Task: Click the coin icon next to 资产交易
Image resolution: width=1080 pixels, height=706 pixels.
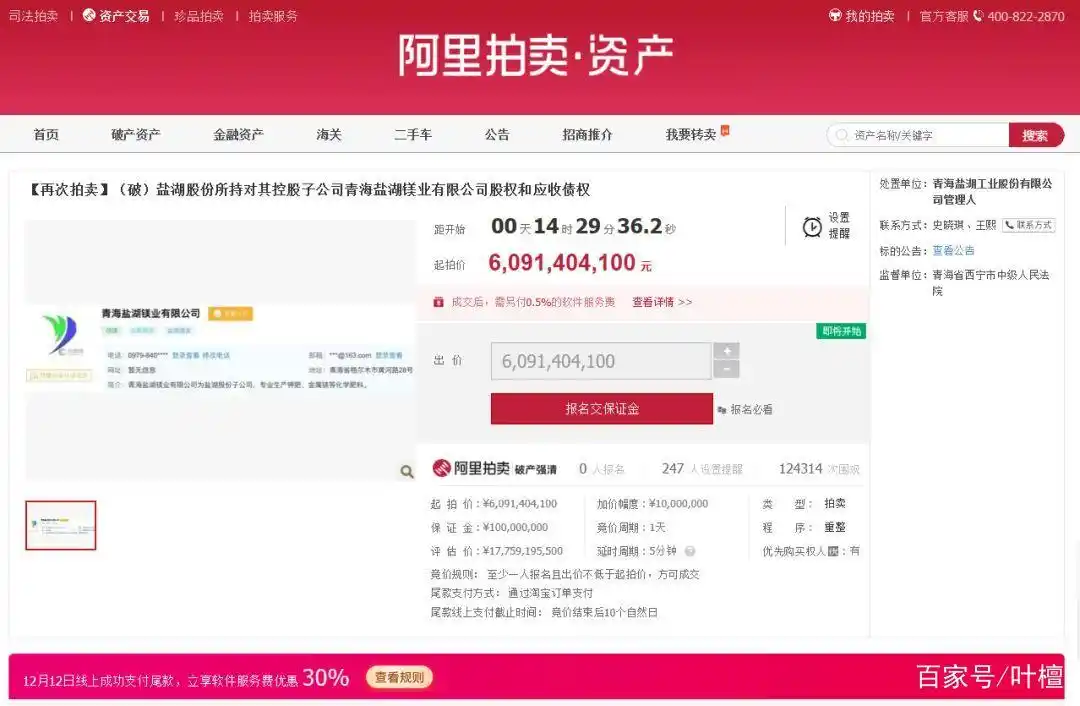Action: tap(90, 16)
